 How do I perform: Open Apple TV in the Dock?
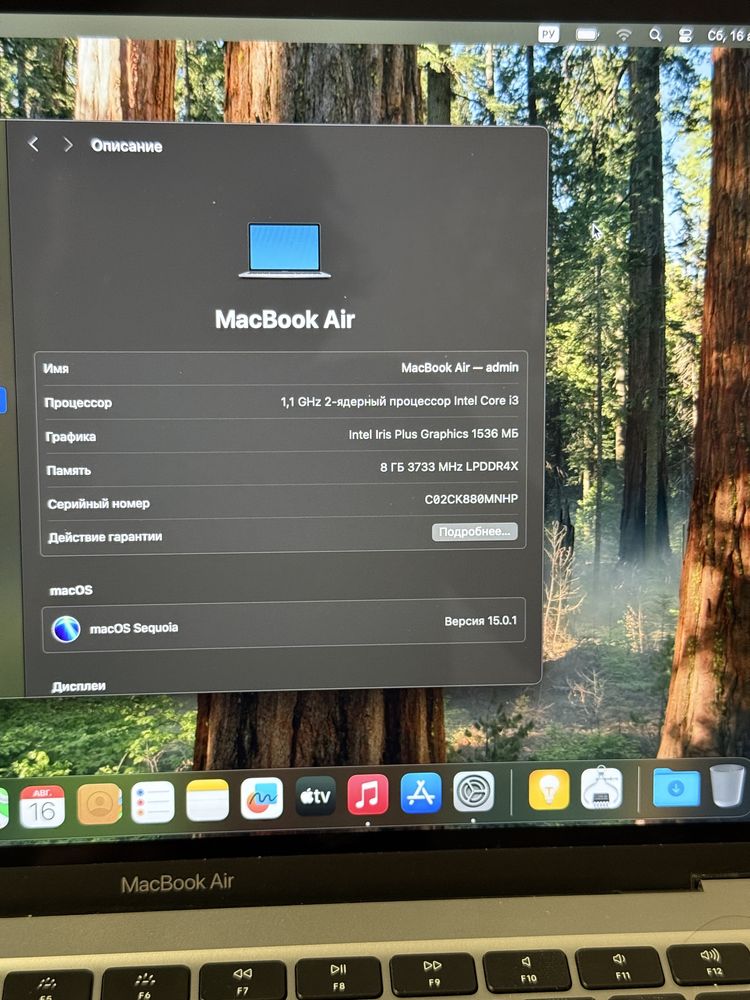(x=315, y=796)
